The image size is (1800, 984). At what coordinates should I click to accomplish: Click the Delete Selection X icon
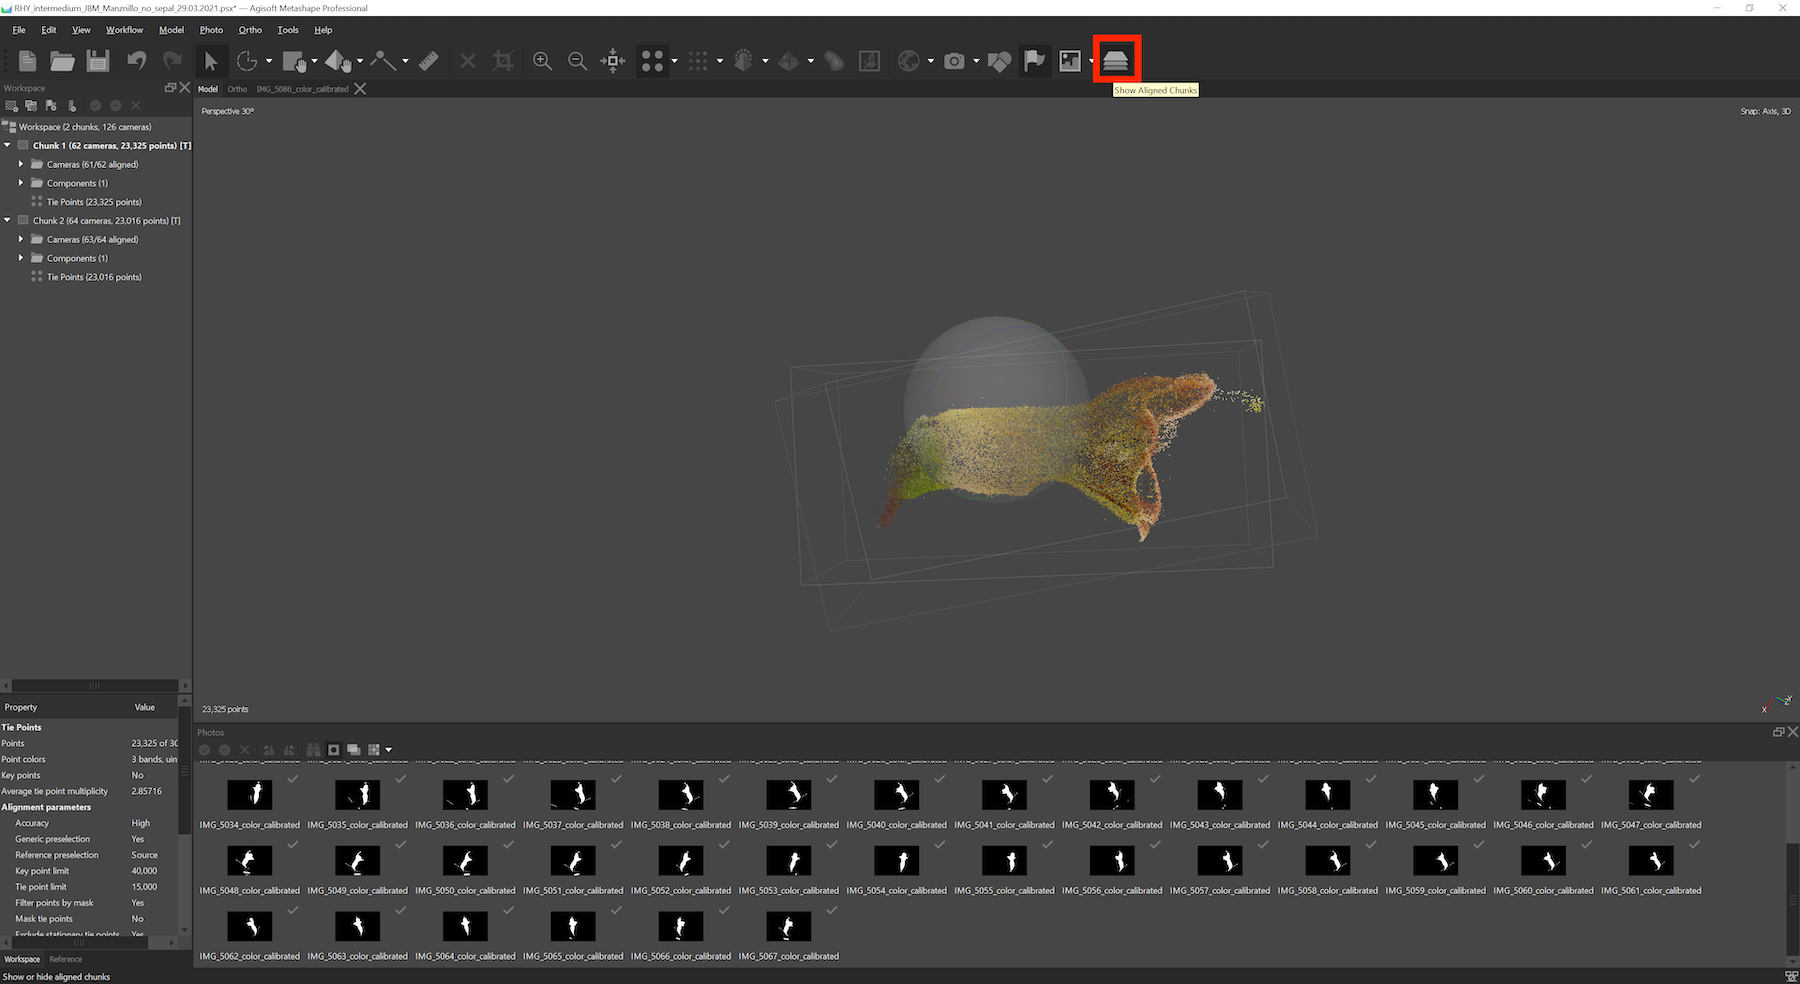[467, 61]
